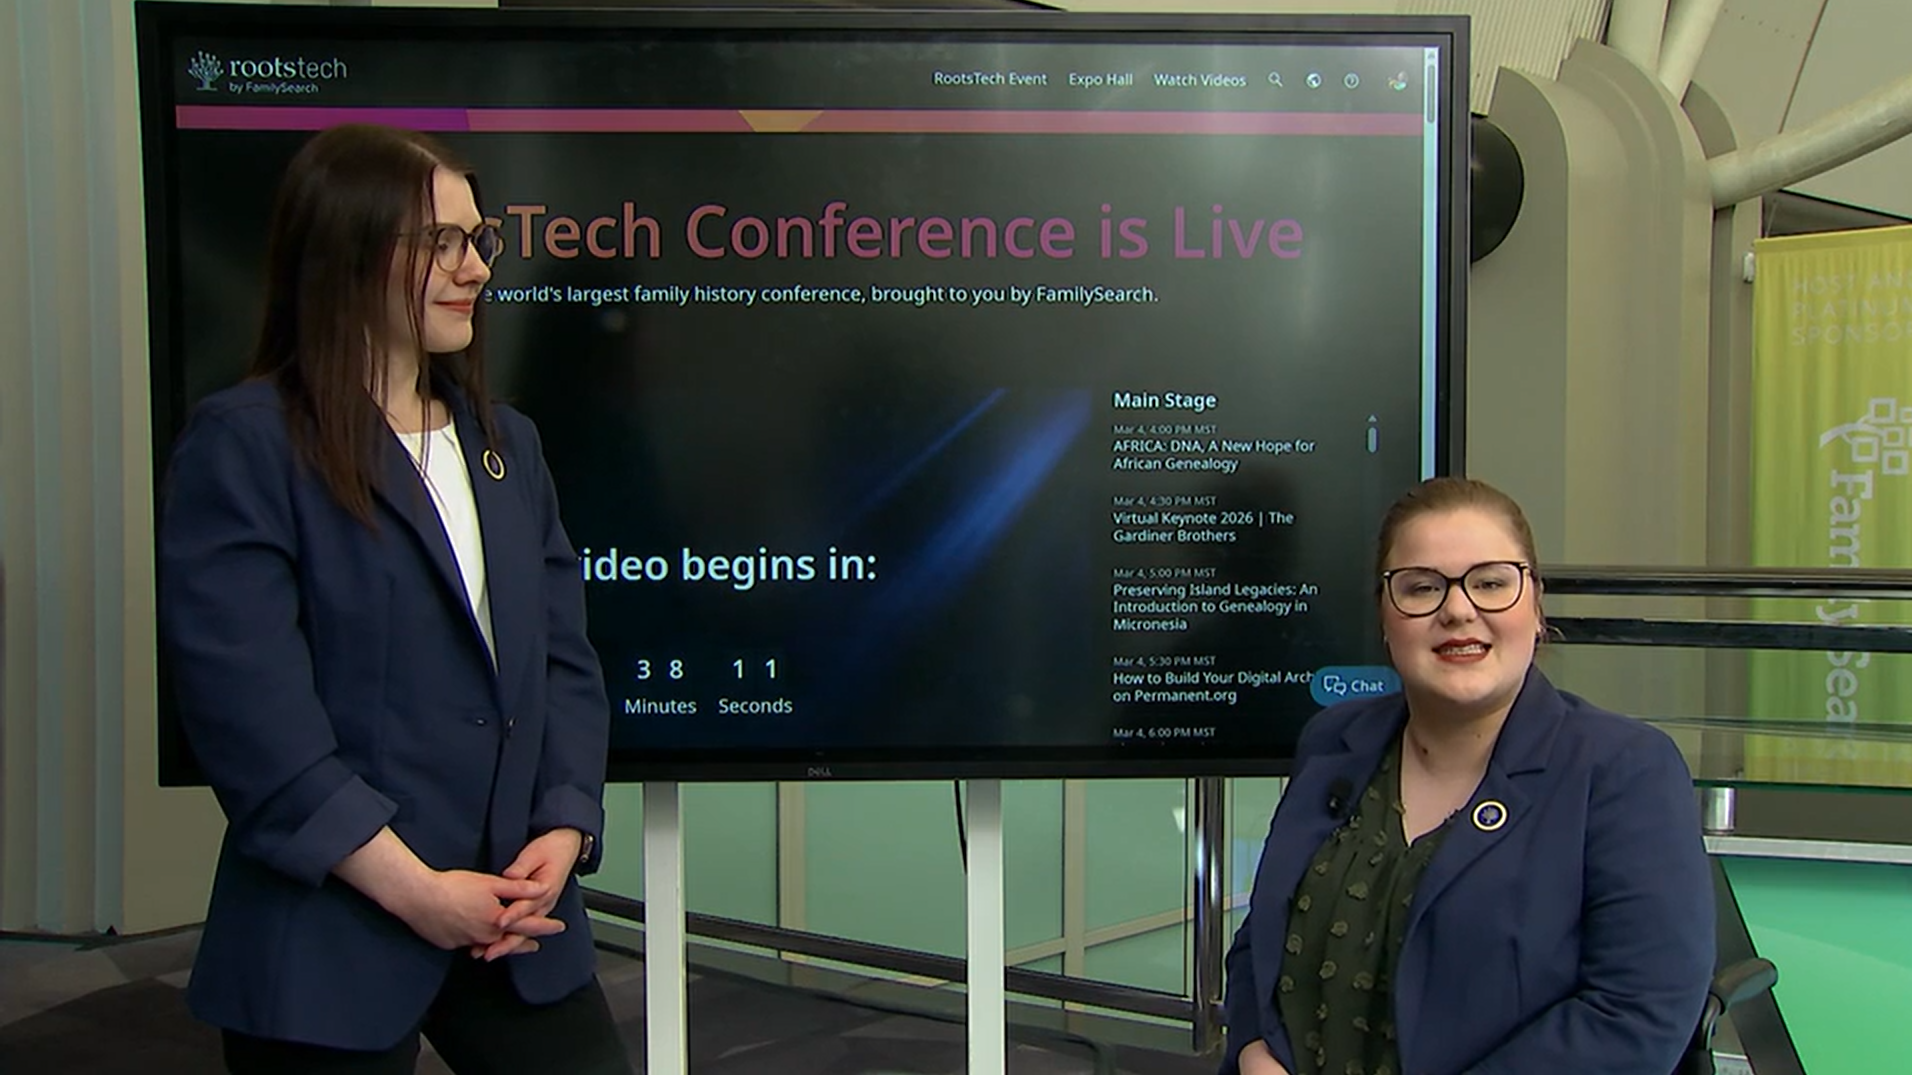The height and width of the screenshot is (1075, 1912).
Task: Click the Mar 4, 4:00 PM MST timestamp
Action: (x=1165, y=429)
